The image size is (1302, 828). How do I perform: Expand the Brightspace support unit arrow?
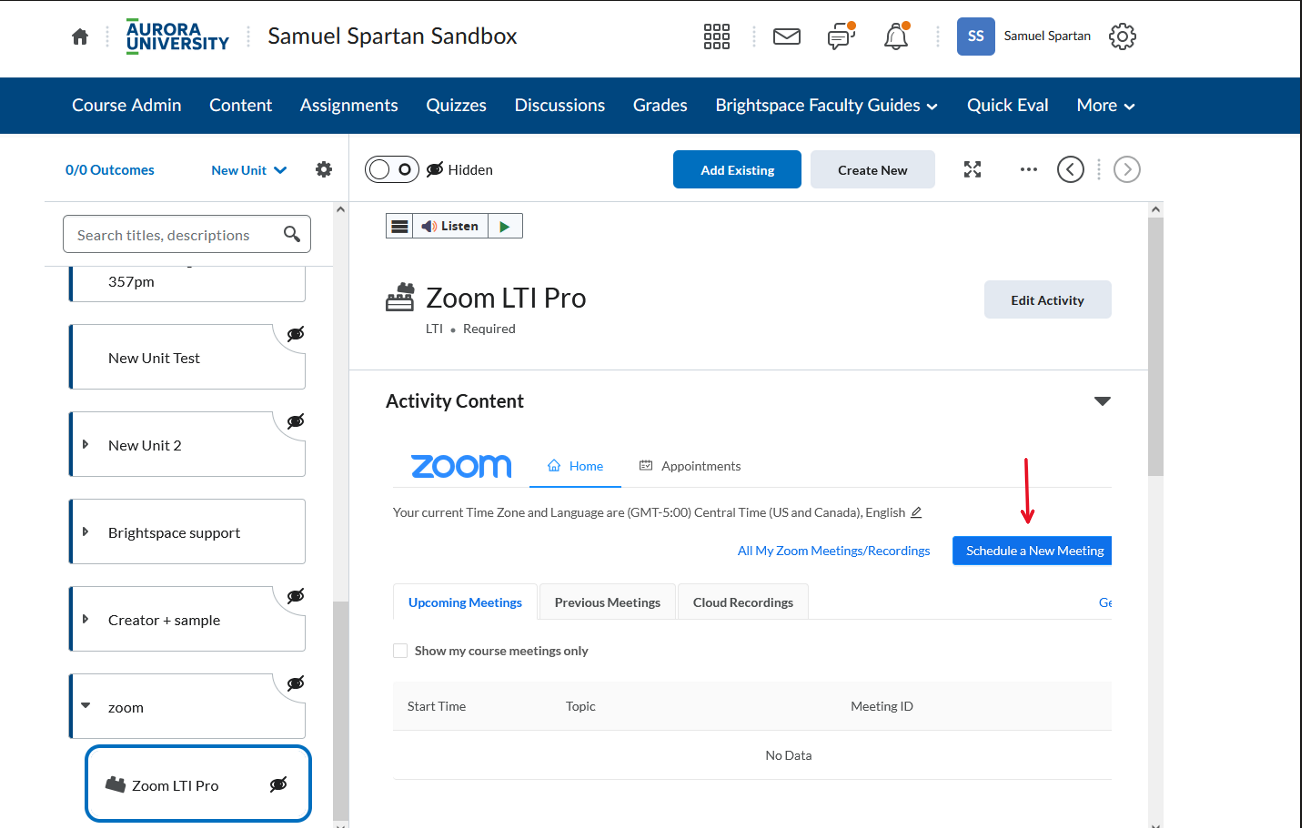(x=85, y=532)
